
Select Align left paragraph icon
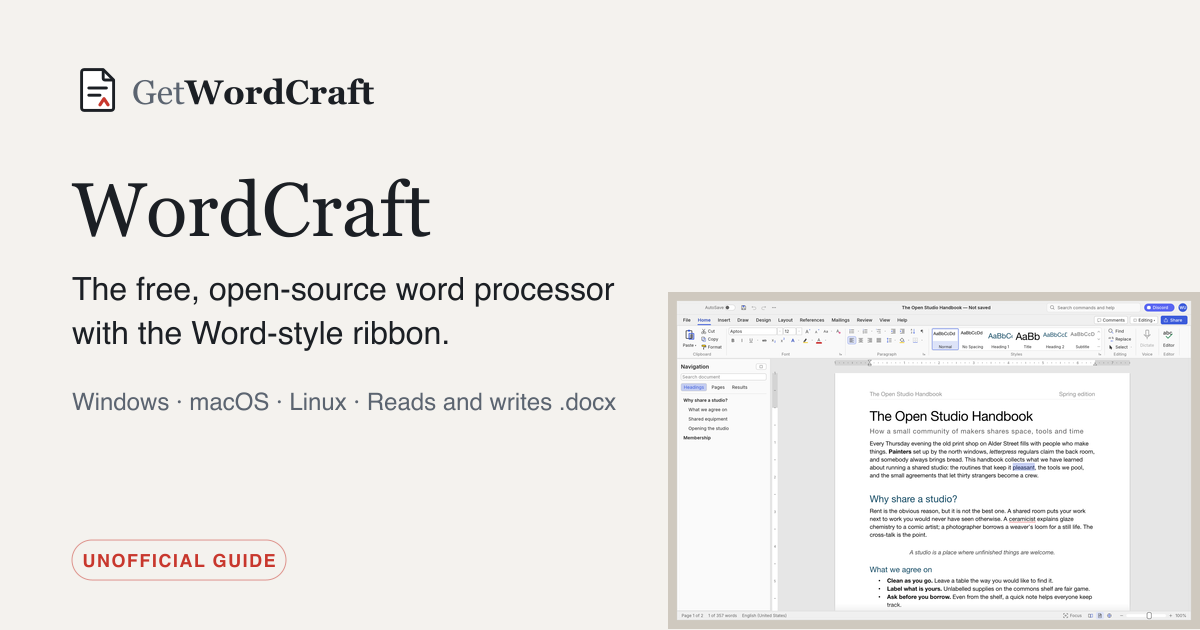(x=852, y=340)
